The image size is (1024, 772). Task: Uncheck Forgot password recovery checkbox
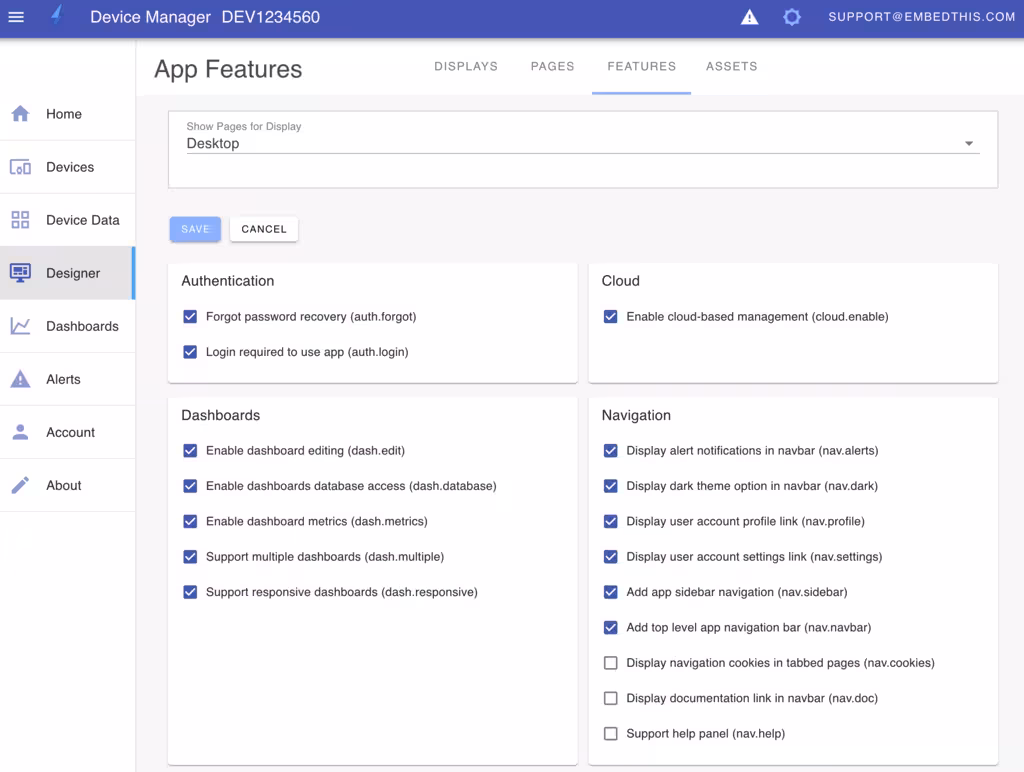coord(190,317)
